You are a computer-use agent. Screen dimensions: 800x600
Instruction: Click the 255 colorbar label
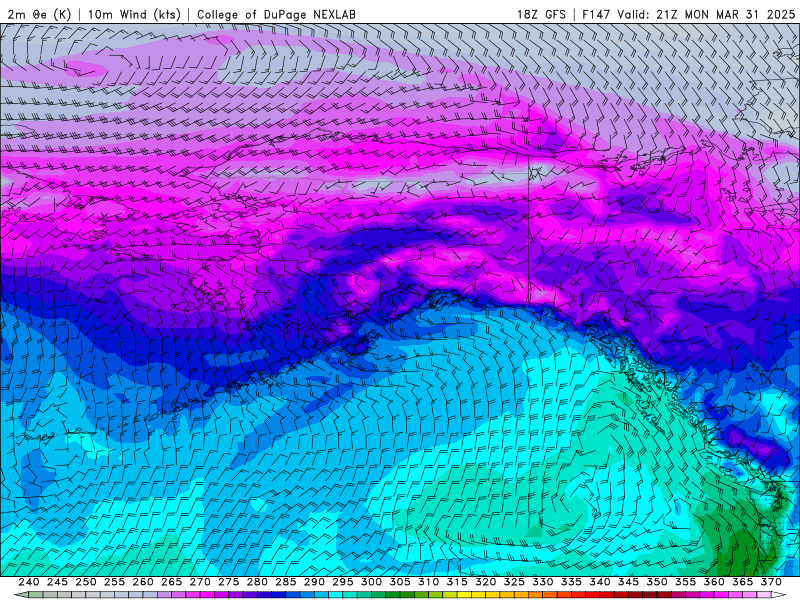tap(114, 582)
